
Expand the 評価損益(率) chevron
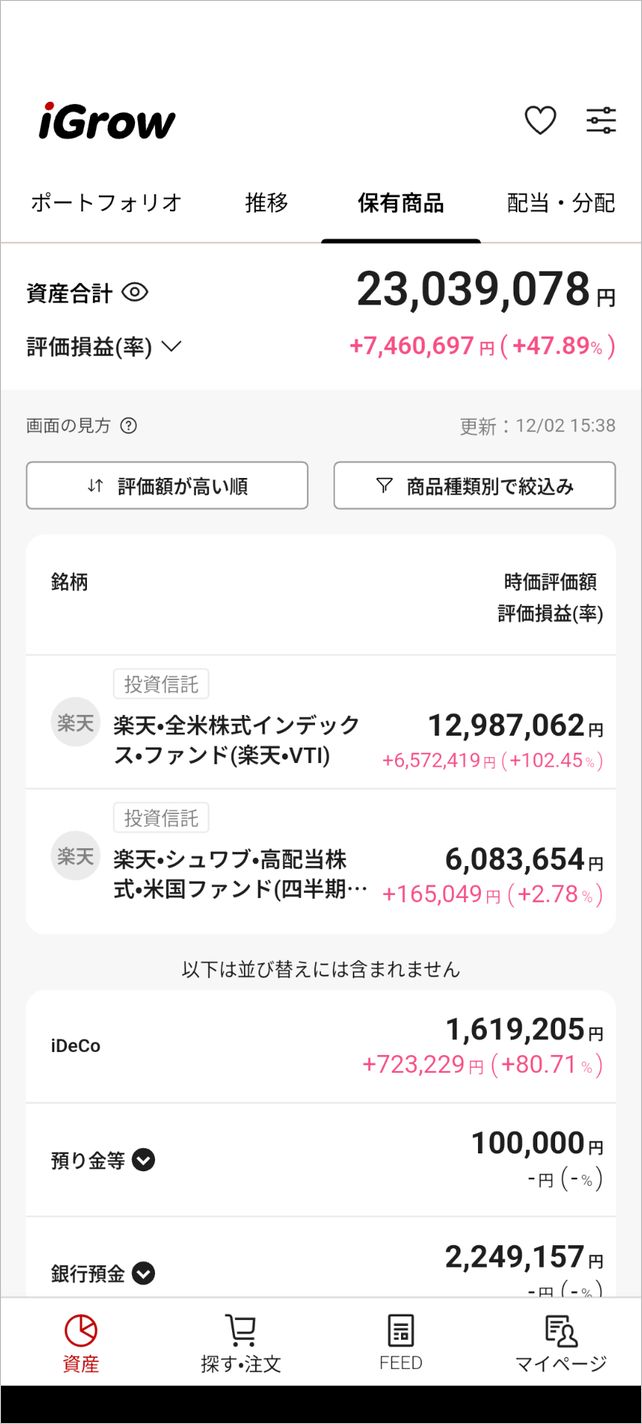[x=171, y=347]
